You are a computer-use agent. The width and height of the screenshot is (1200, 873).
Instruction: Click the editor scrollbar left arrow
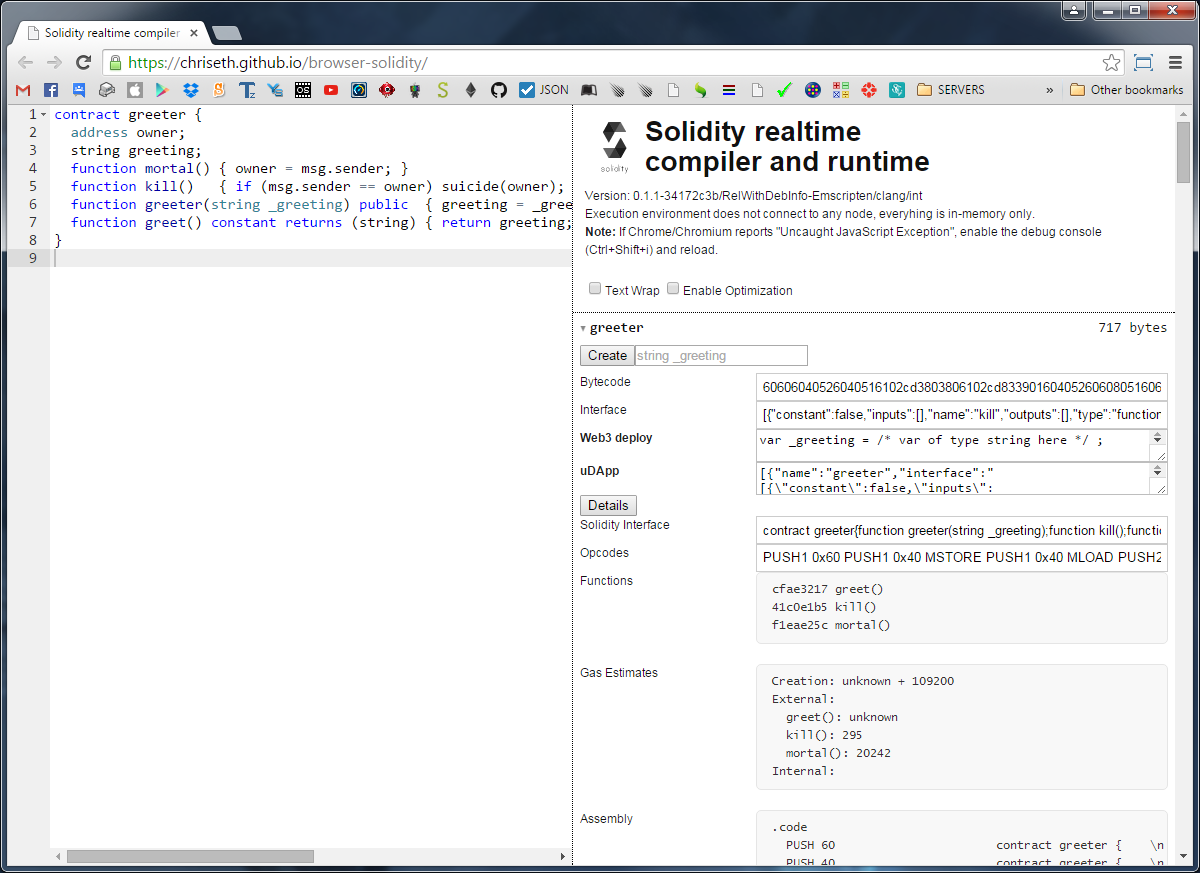pos(57,857)
